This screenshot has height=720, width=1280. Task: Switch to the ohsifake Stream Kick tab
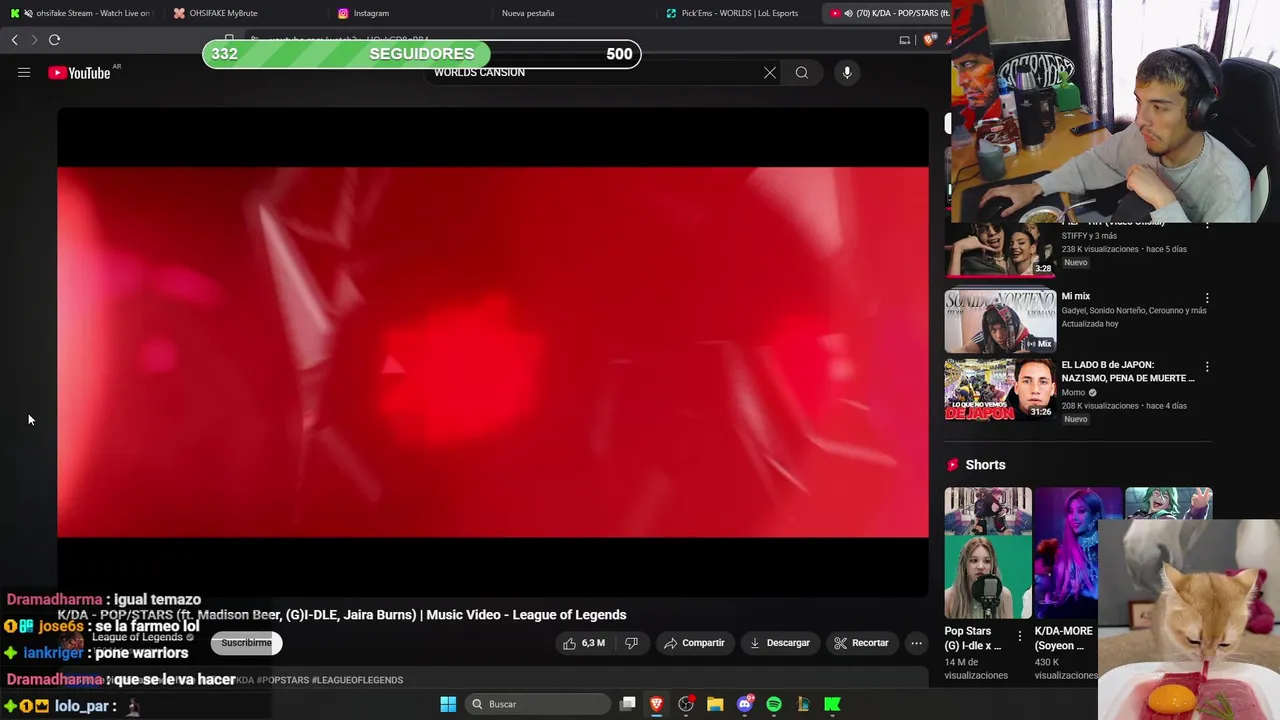coord(83,13)
